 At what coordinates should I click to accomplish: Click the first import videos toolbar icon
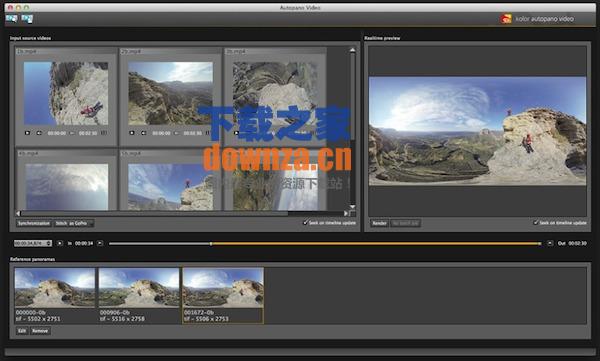11,18
